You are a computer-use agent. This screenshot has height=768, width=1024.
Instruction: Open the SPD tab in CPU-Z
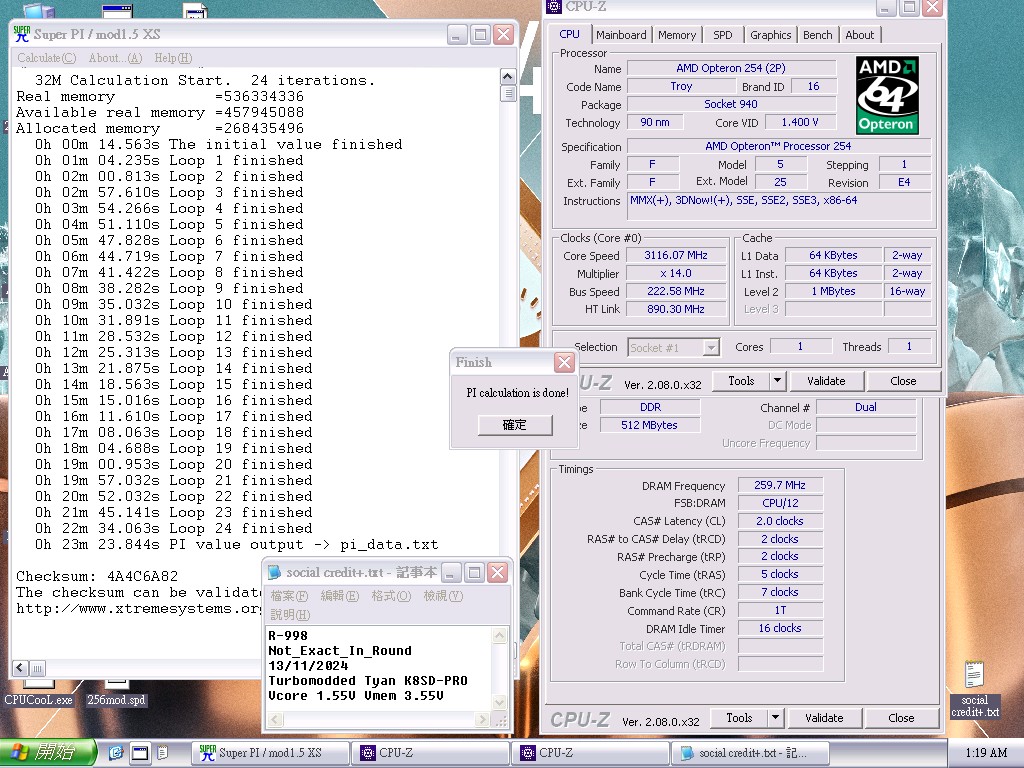pyautogui.click(x=722, y=35)
